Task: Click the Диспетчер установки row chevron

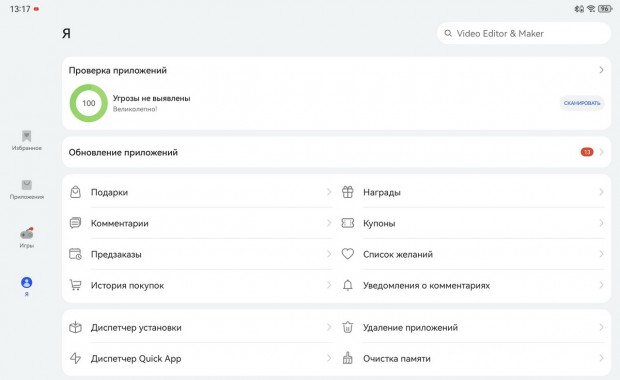Action: point(329,327)
